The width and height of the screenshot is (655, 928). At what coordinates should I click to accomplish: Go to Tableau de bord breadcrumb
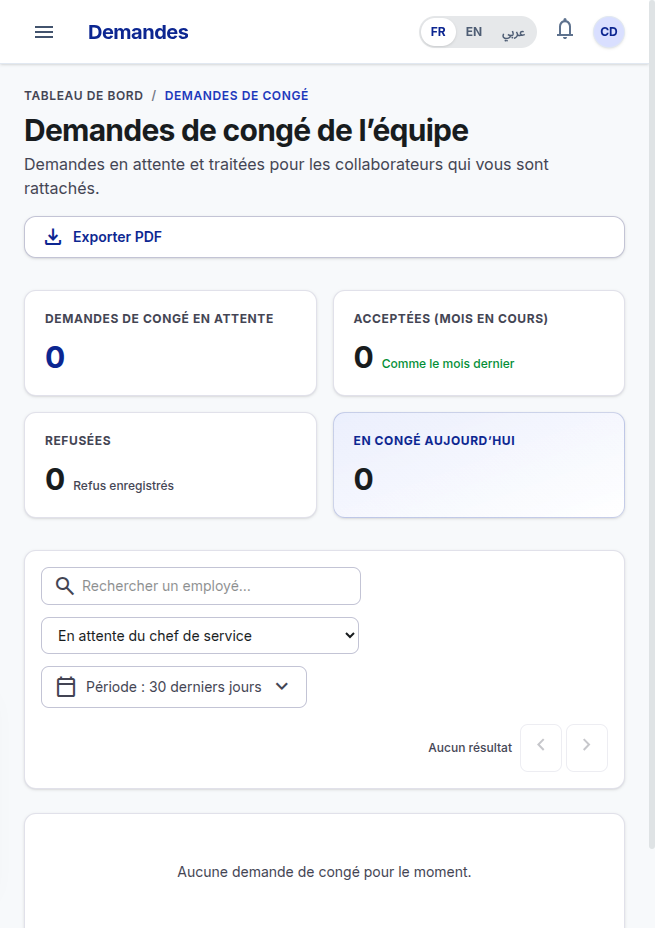[x=83, y=96]
